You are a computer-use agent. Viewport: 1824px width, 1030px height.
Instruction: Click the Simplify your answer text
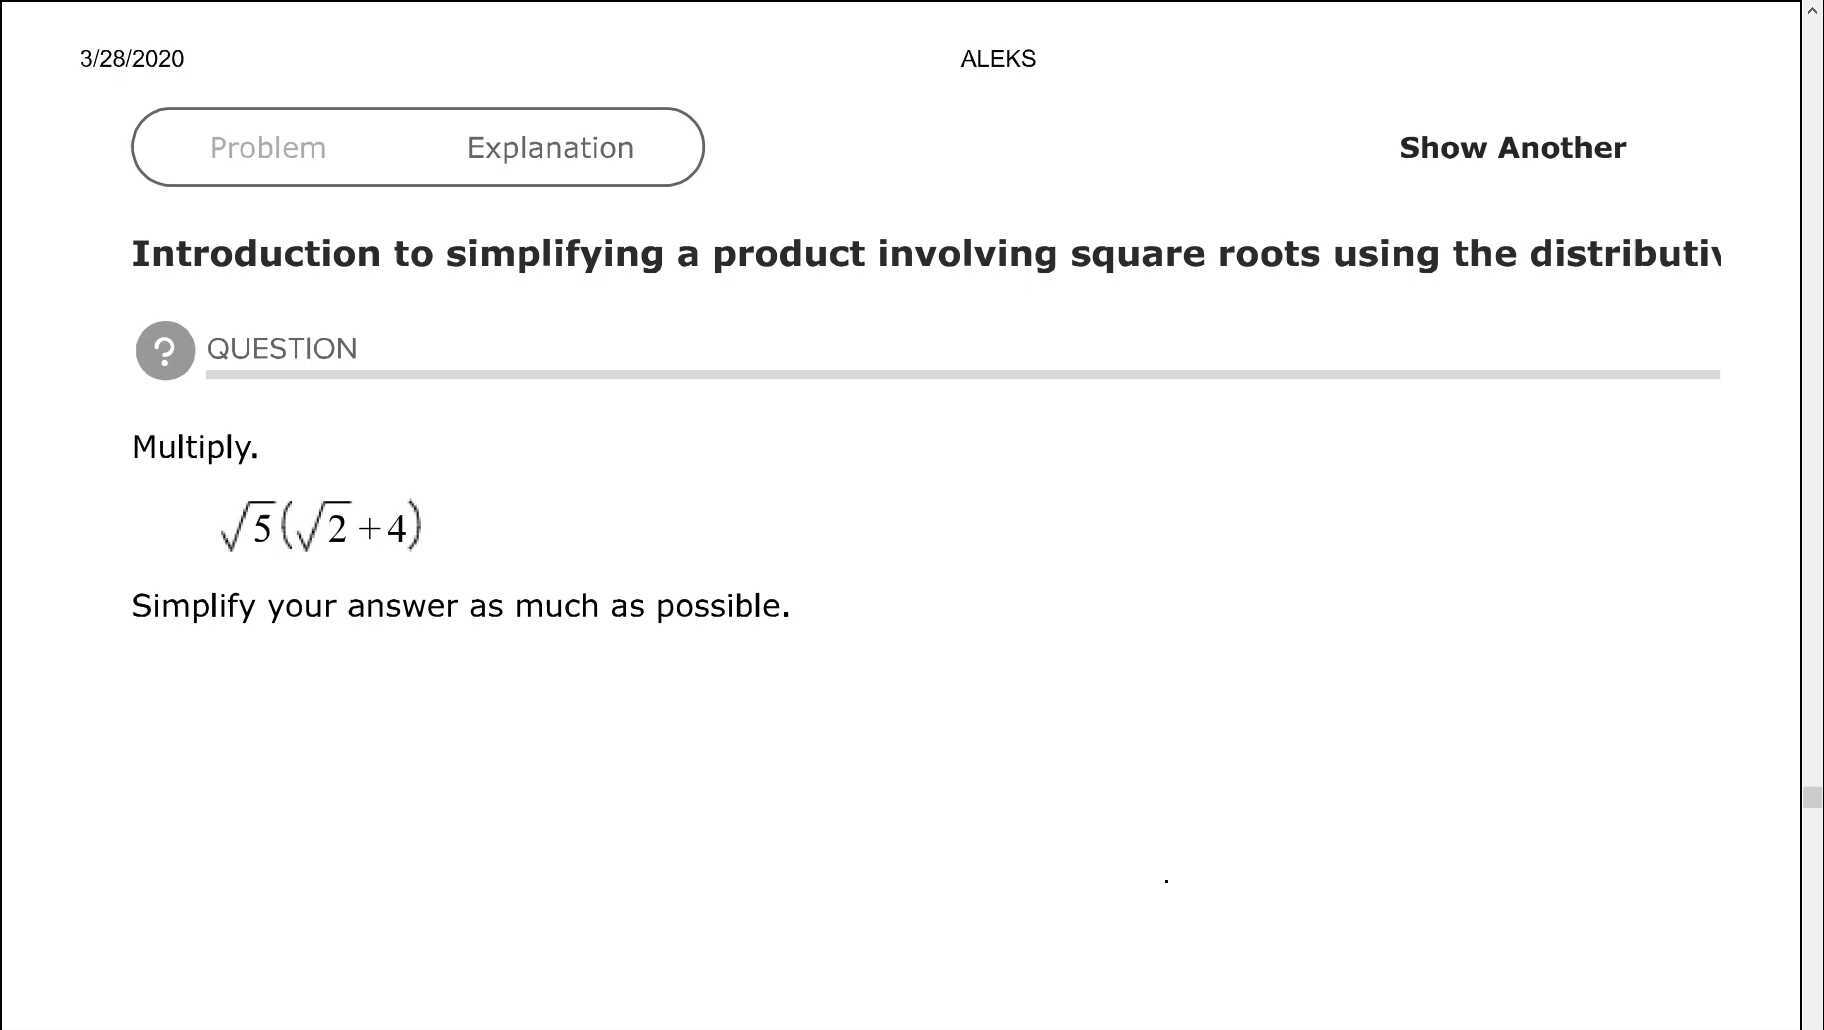[460, 605]
